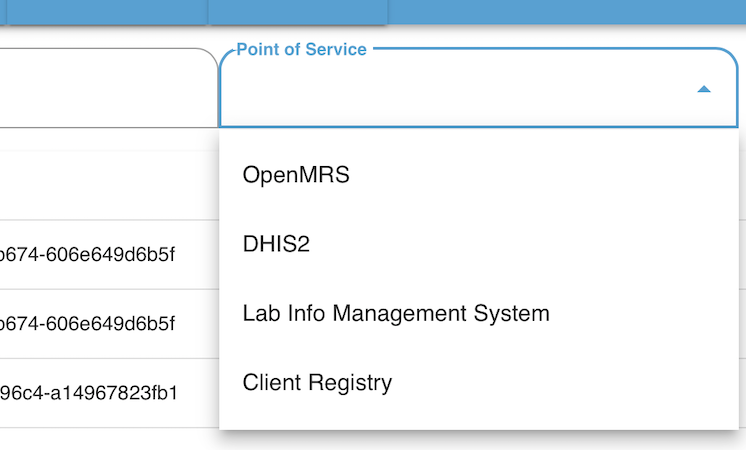Screen dimensions: 746x450
Task: Pick Lab Info Management System option
Action: [x=479, y=313]
